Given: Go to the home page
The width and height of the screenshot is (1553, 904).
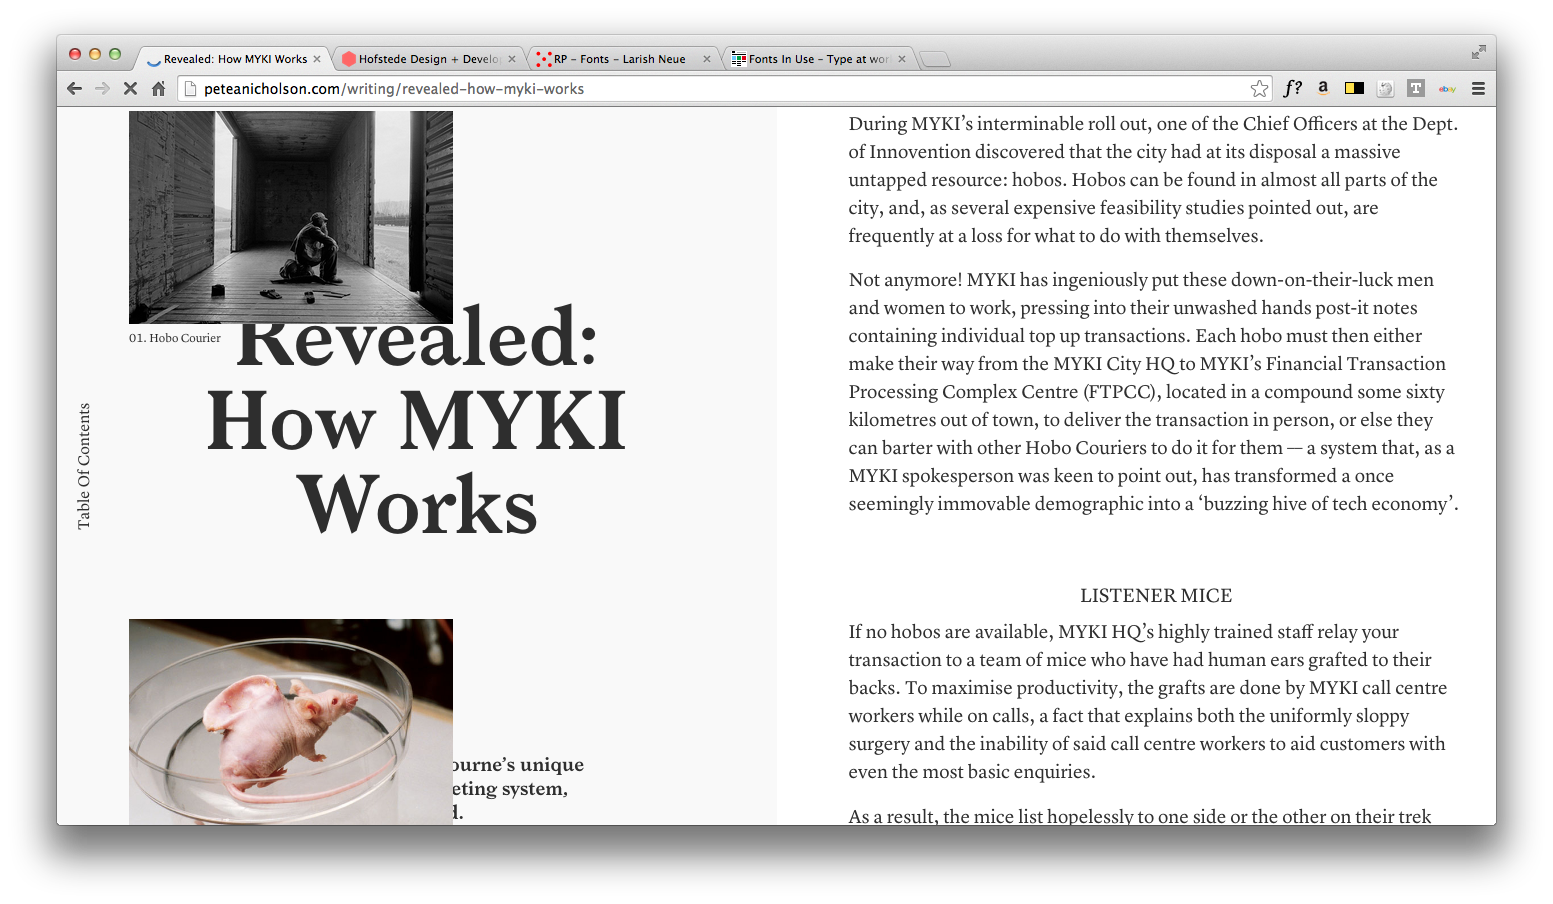Looking at the screenshot, I should point(158,88).
